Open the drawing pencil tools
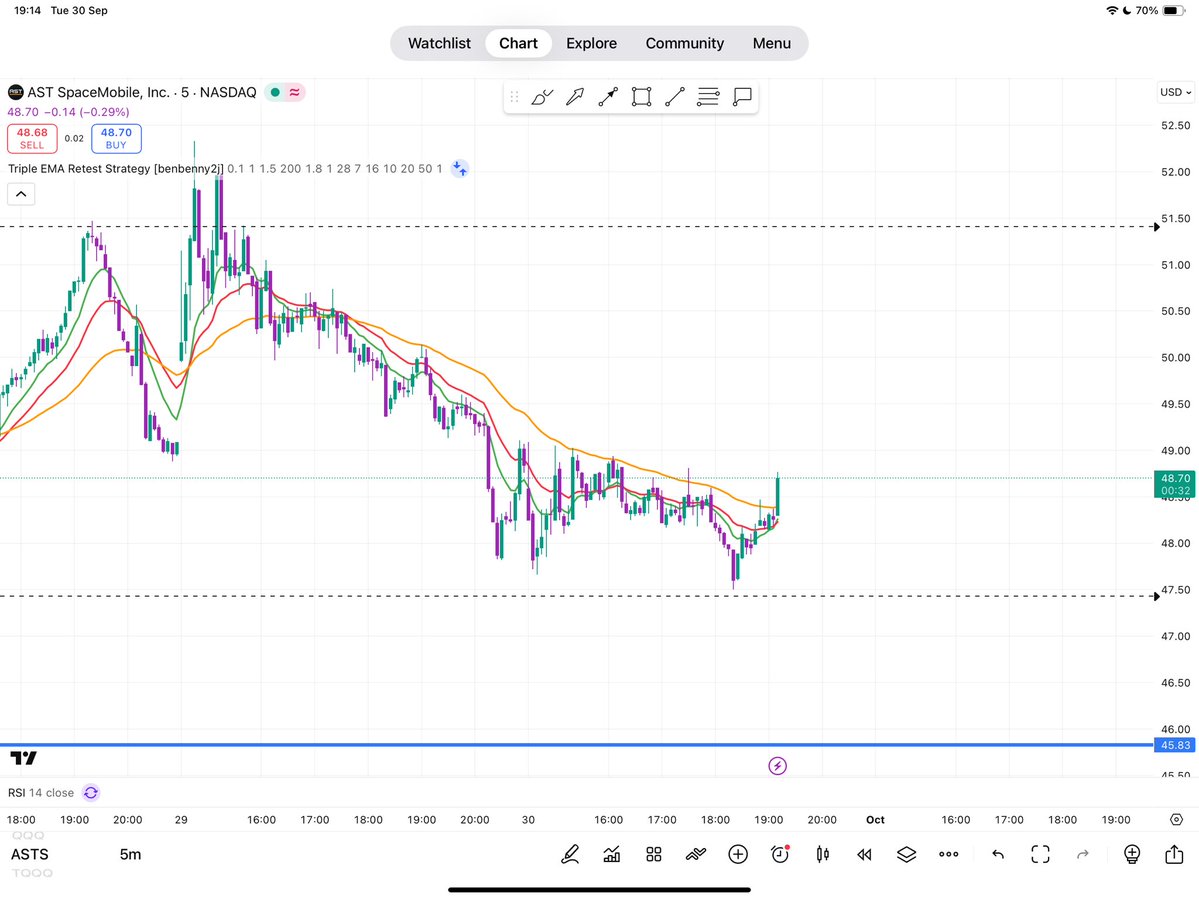 tap(570, 855)
